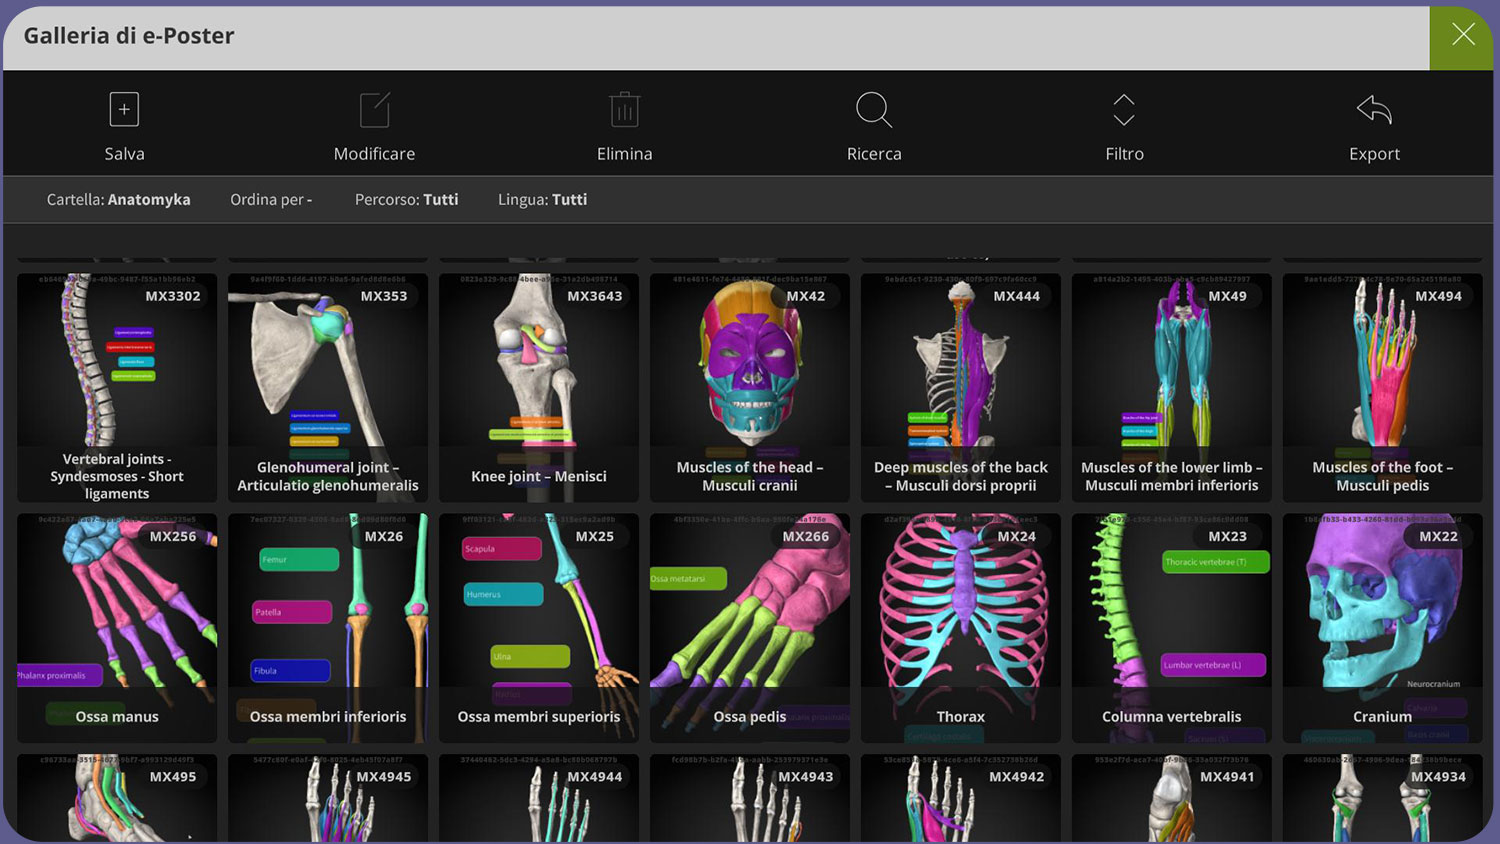The width and height of the screenshot is (1500, 844).
Task: Open Cartella: Anatomyka folder selector
Action: 118,199
